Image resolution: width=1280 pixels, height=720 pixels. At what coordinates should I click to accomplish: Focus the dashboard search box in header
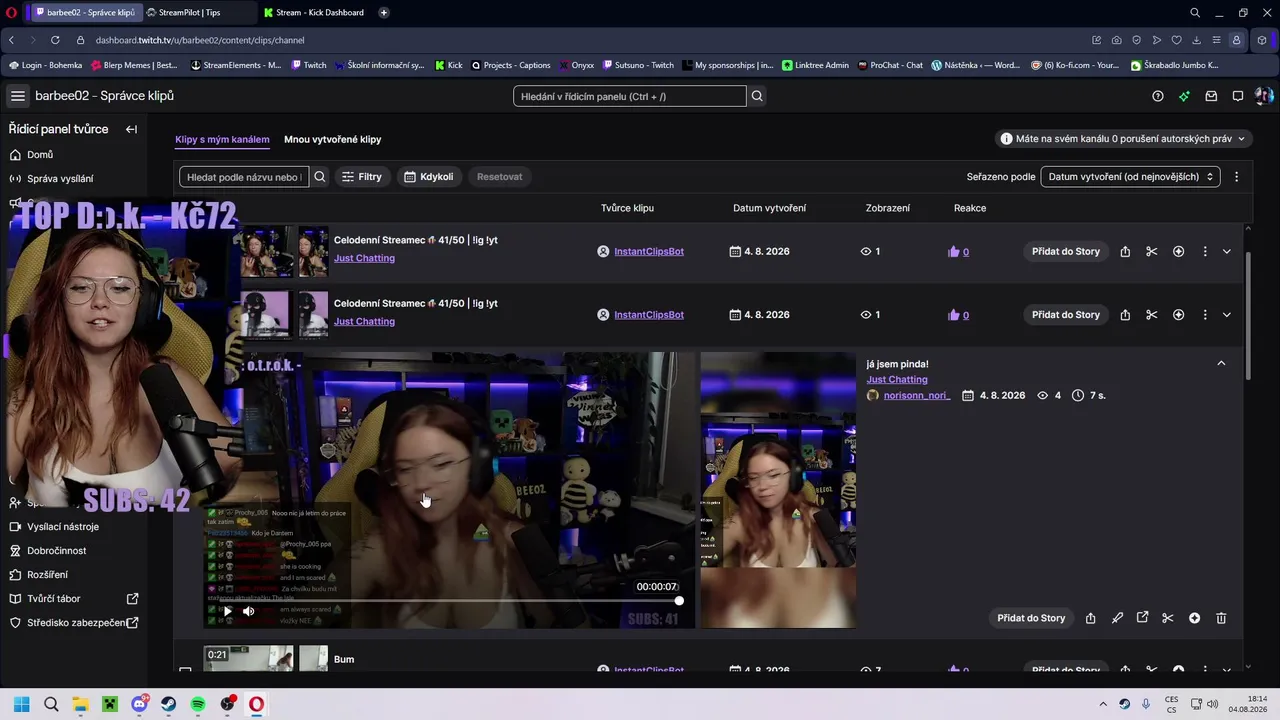tap(630, 96)
